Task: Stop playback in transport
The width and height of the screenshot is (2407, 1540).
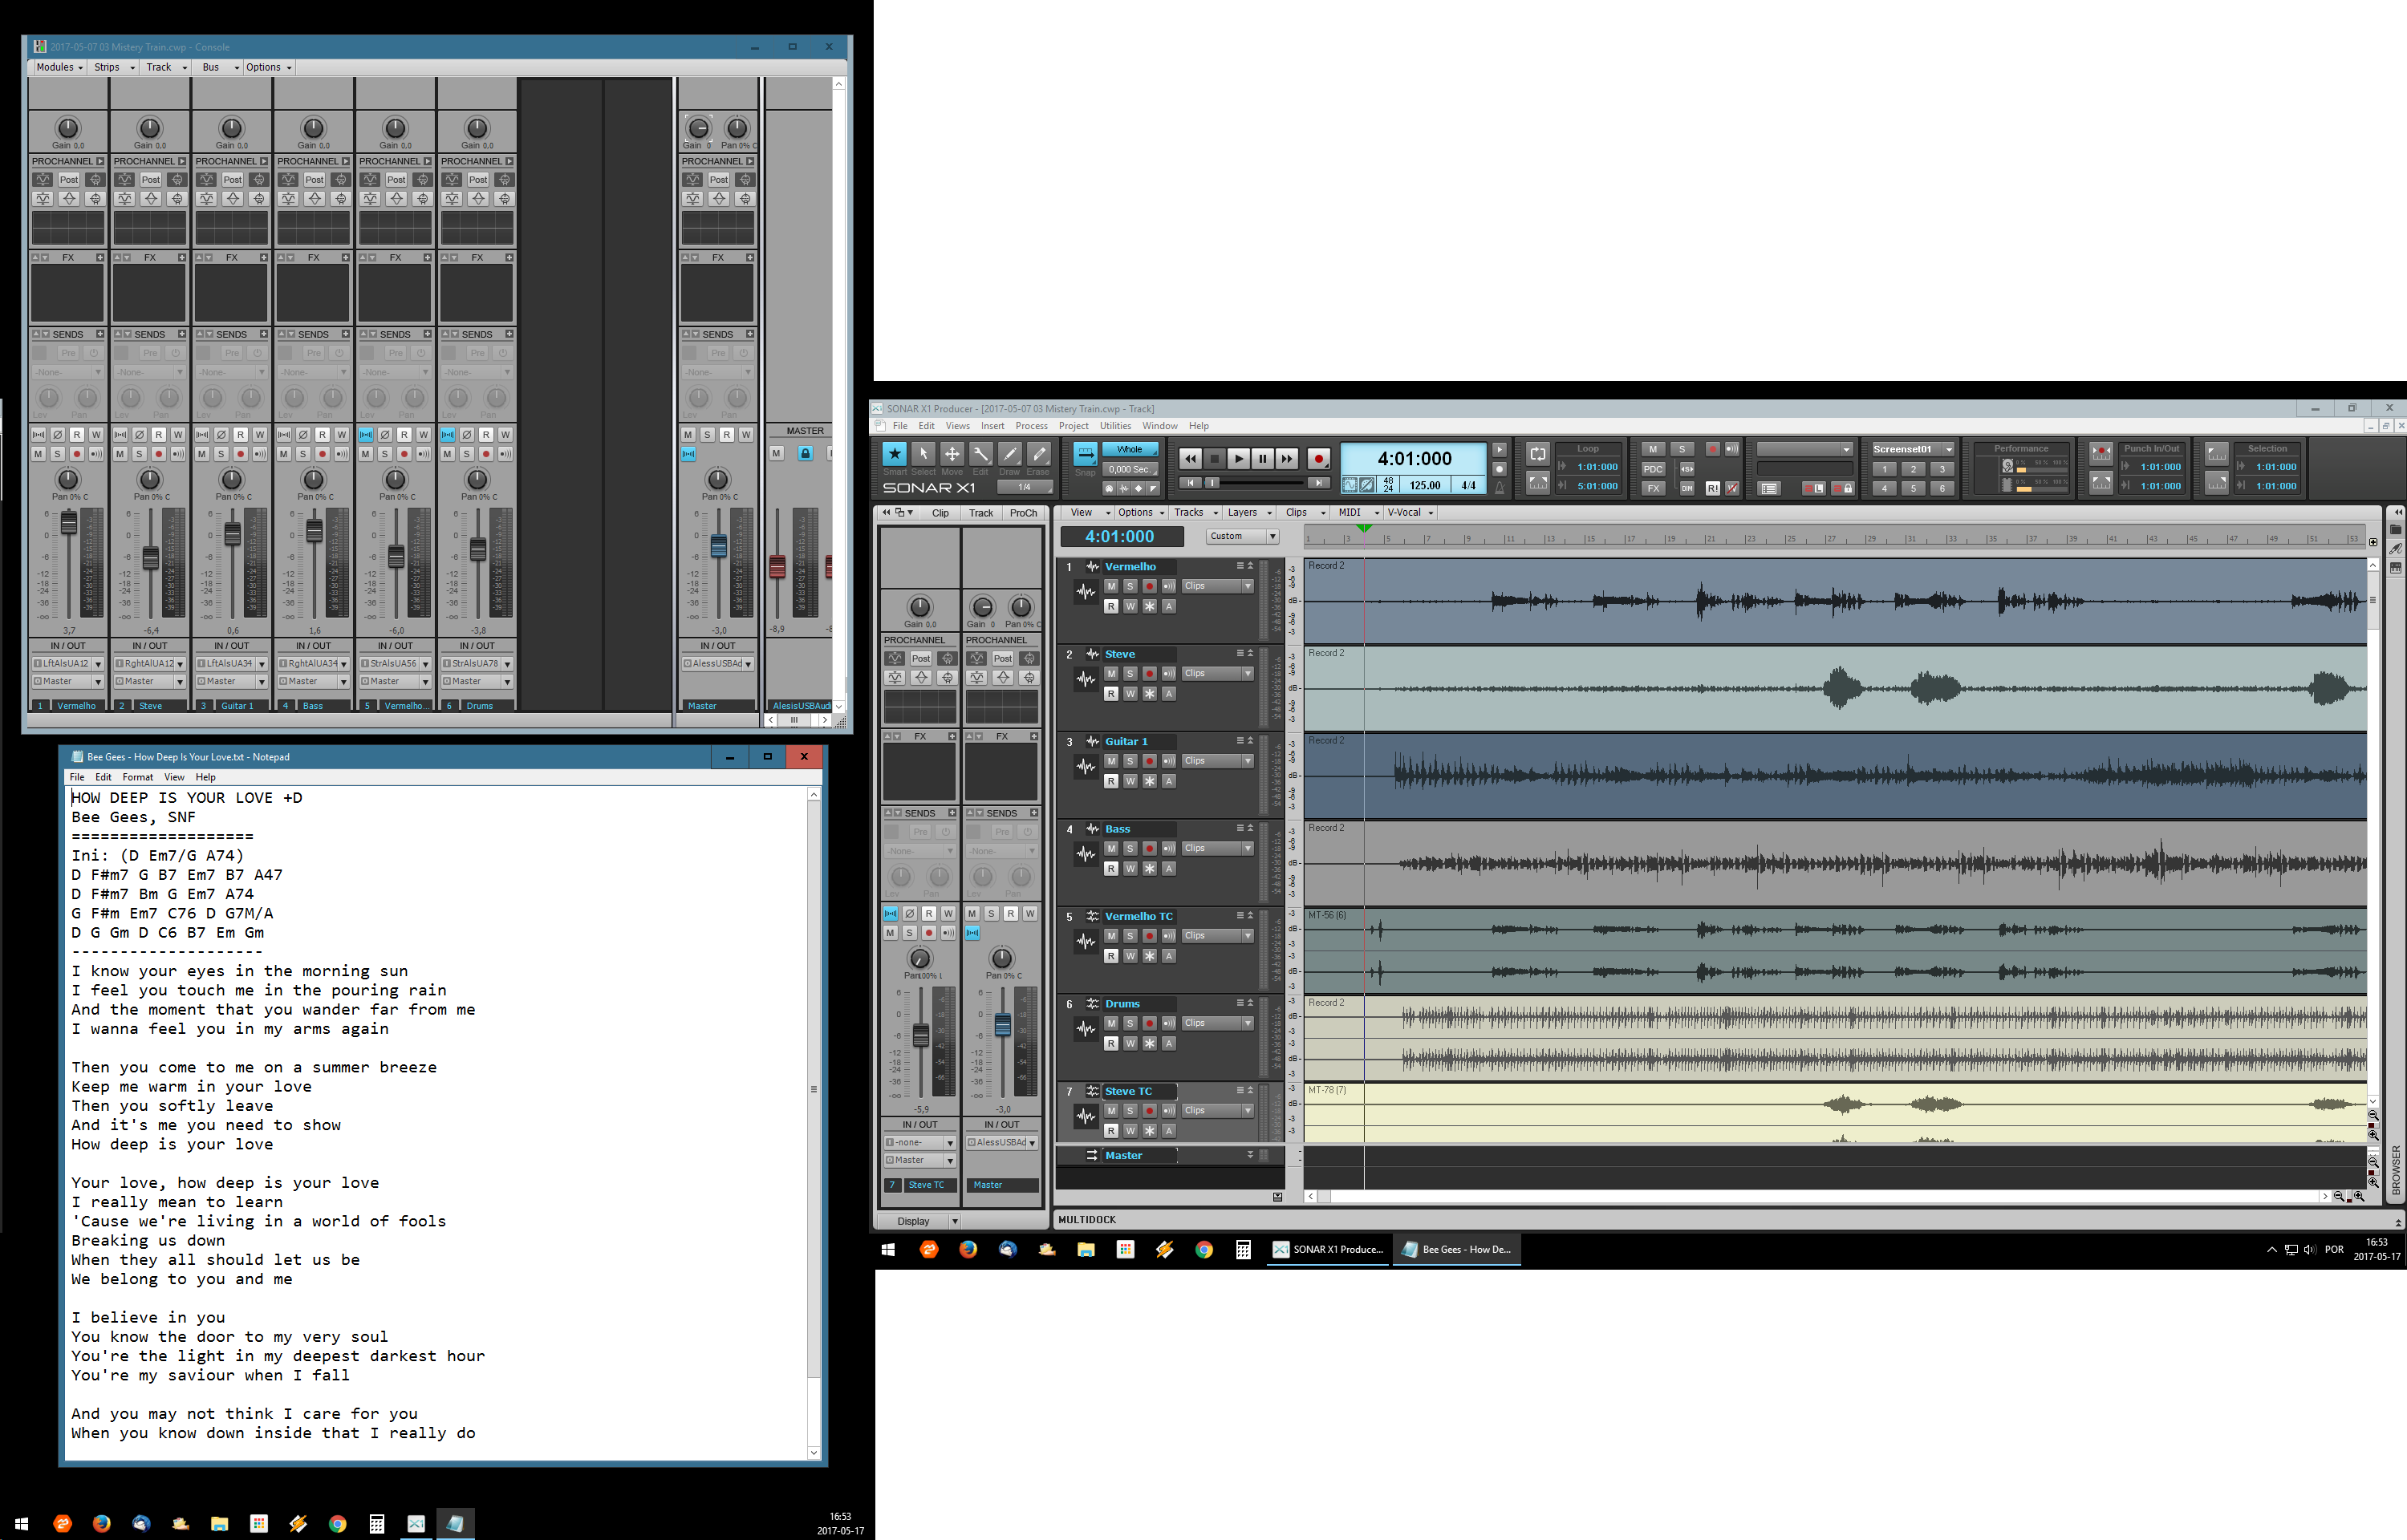Action: pos(1213,458)
